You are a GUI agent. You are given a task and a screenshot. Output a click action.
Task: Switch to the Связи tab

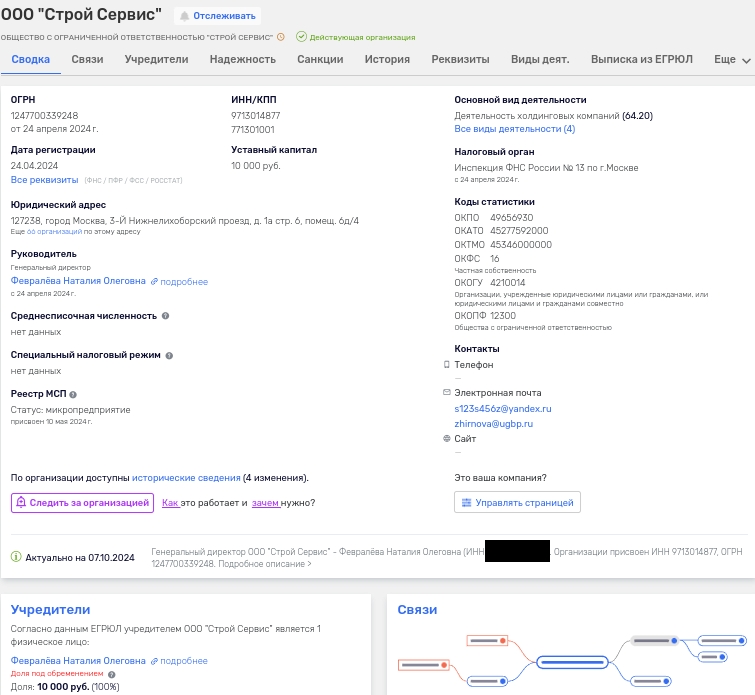click(87, 59)
